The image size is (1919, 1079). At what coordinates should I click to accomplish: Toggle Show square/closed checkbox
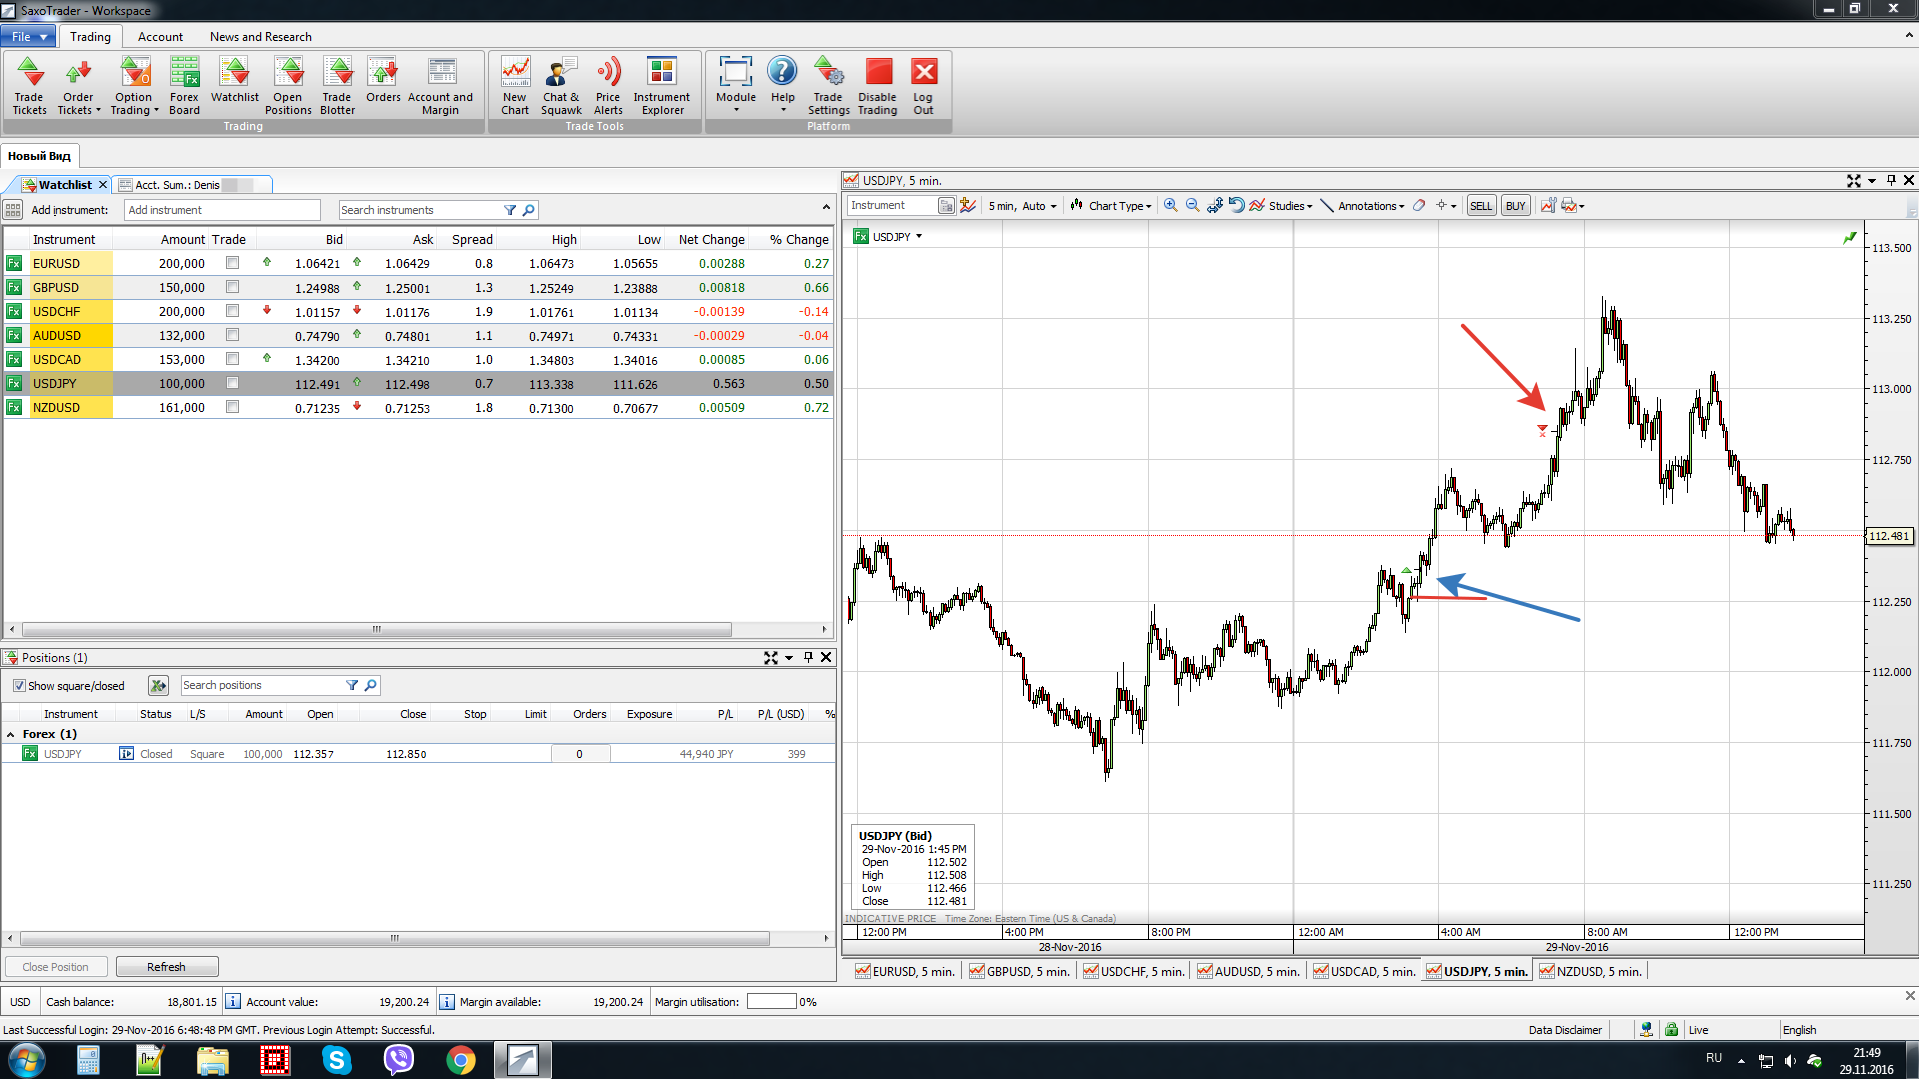click(19, 685)
